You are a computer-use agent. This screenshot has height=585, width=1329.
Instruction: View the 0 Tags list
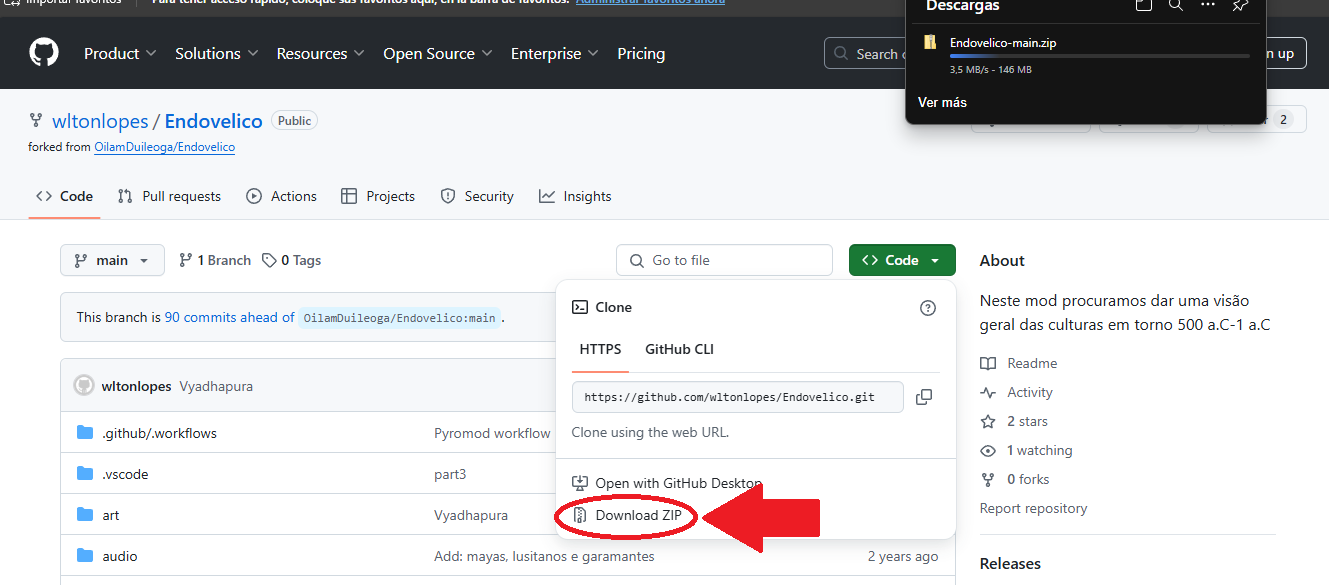292,260
